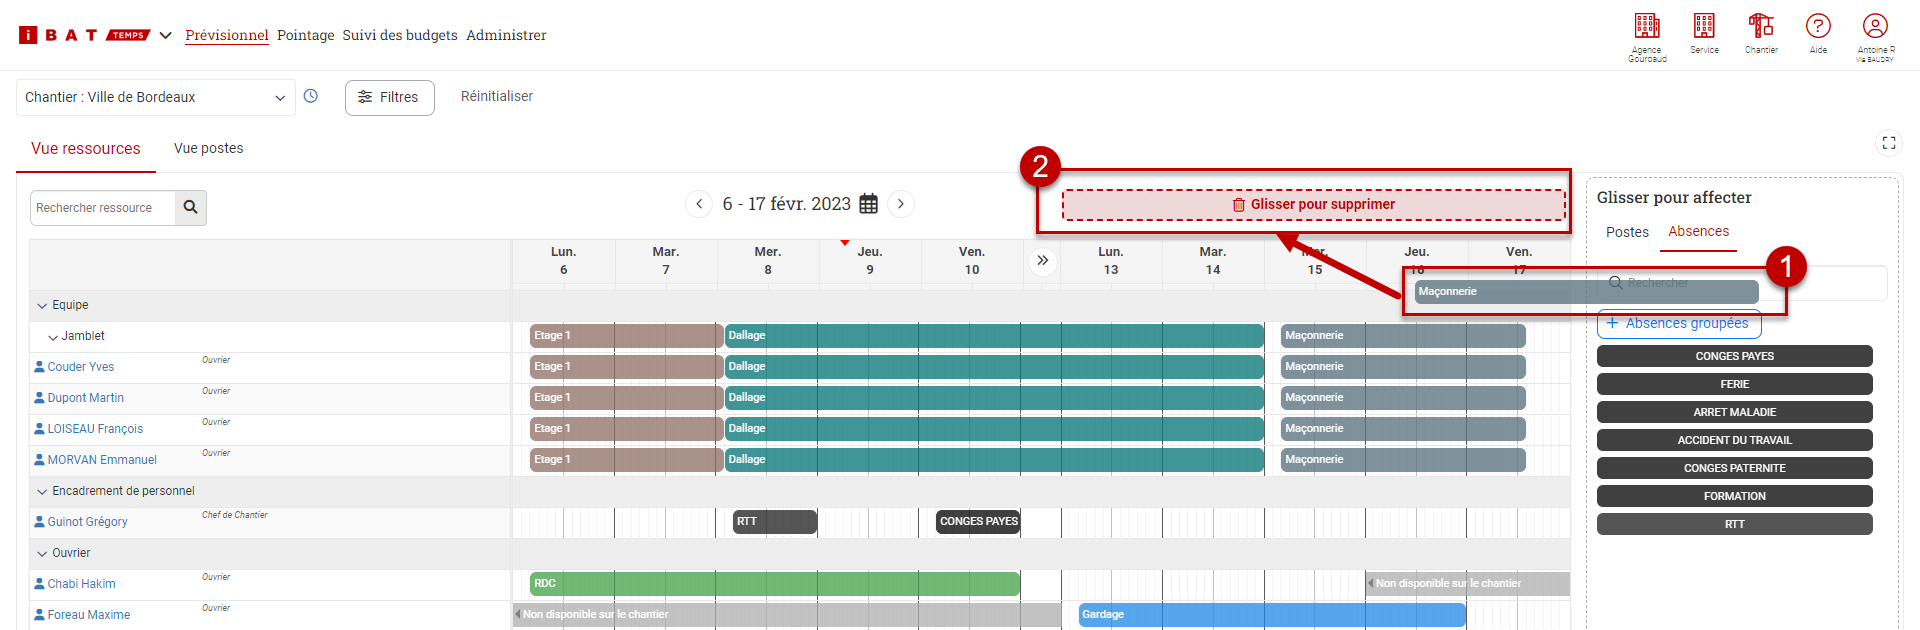Open the Chantier crane icon
Screen dimensions: 1920x630
[1761, 27]
